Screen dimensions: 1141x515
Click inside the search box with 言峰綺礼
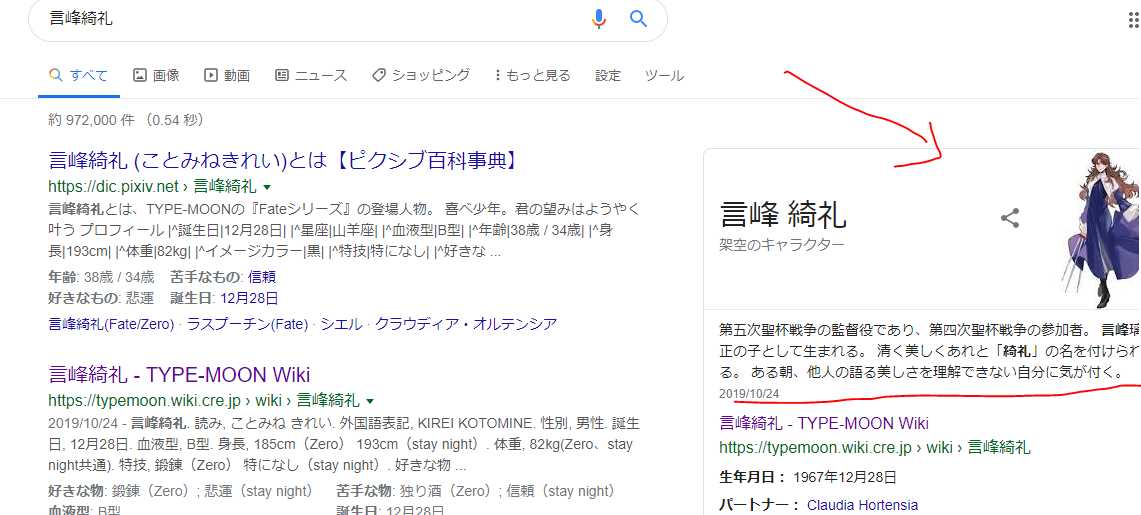click(300, 18)
